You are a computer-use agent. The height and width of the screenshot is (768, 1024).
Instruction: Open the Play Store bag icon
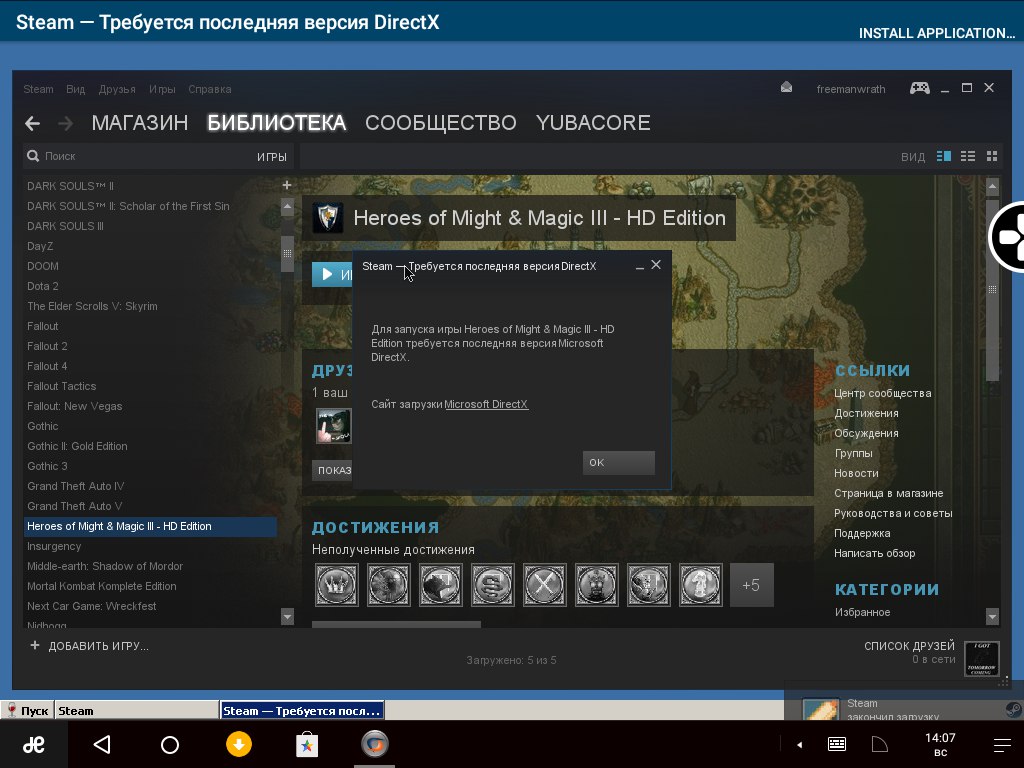coord(307,744)
